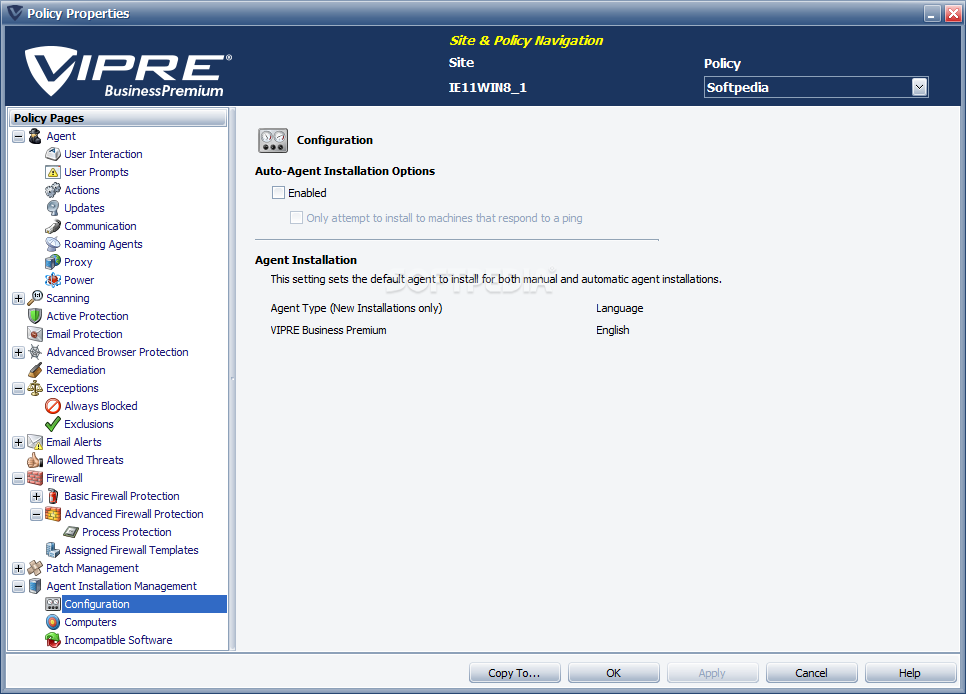This screenshot has width=966, height=694.
Task: Click the Allowed Threats thumbs-up icon
Action: [x=35, y=460]
